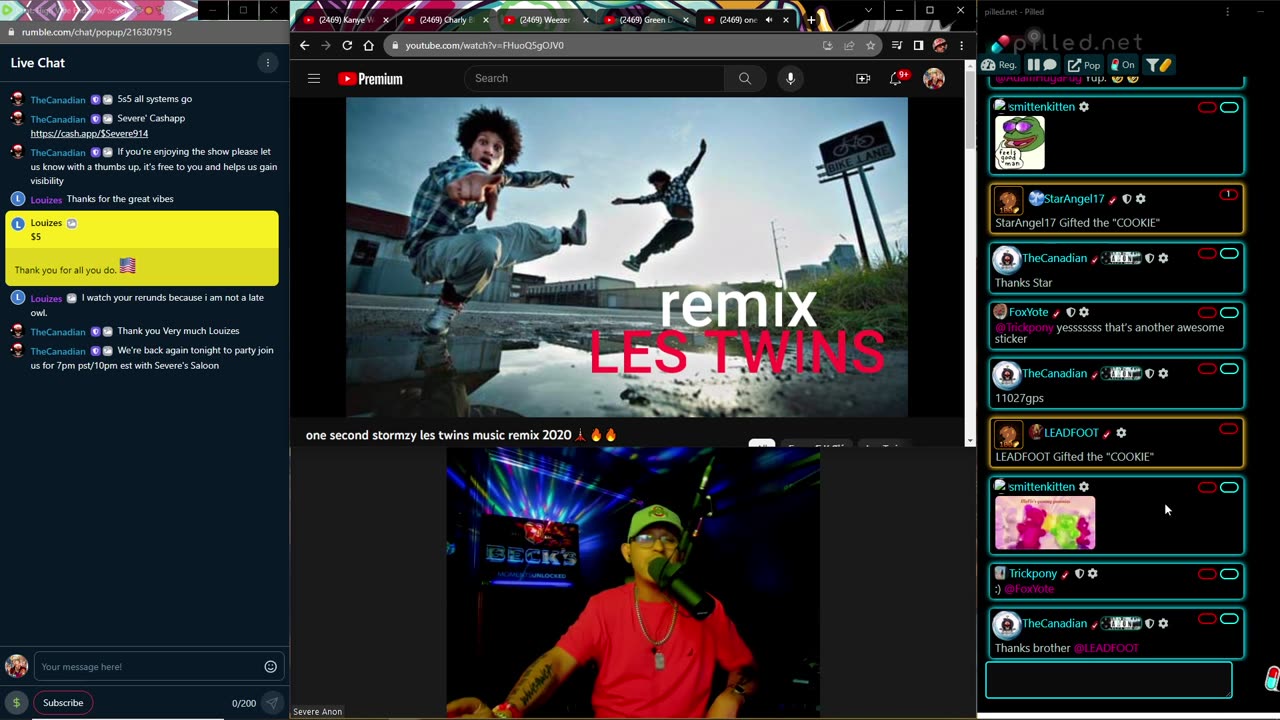Open the YouTube guide hamburger menu
1280x720 pixels.
click(x=314, y=78)
